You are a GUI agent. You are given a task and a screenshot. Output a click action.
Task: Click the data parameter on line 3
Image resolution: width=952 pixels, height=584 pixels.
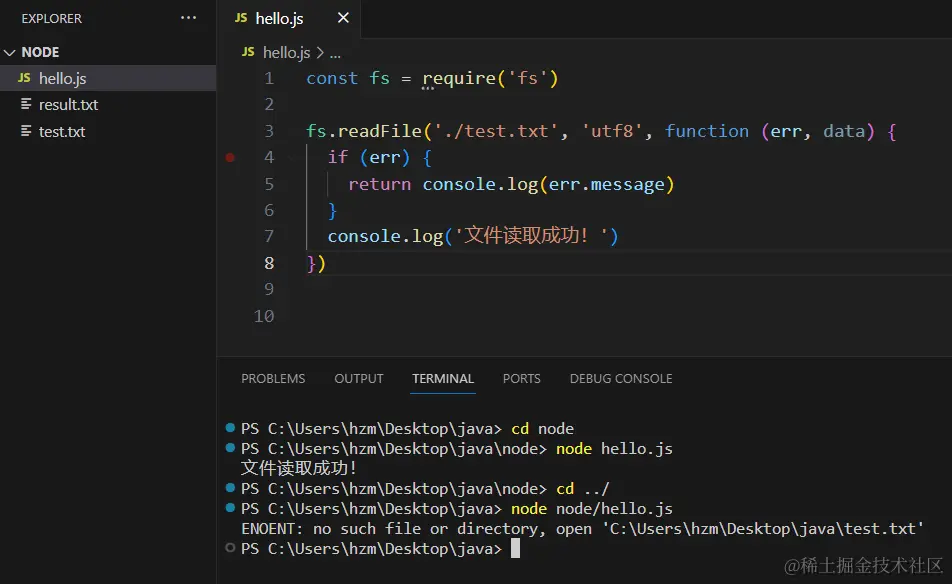coord(844,131)
